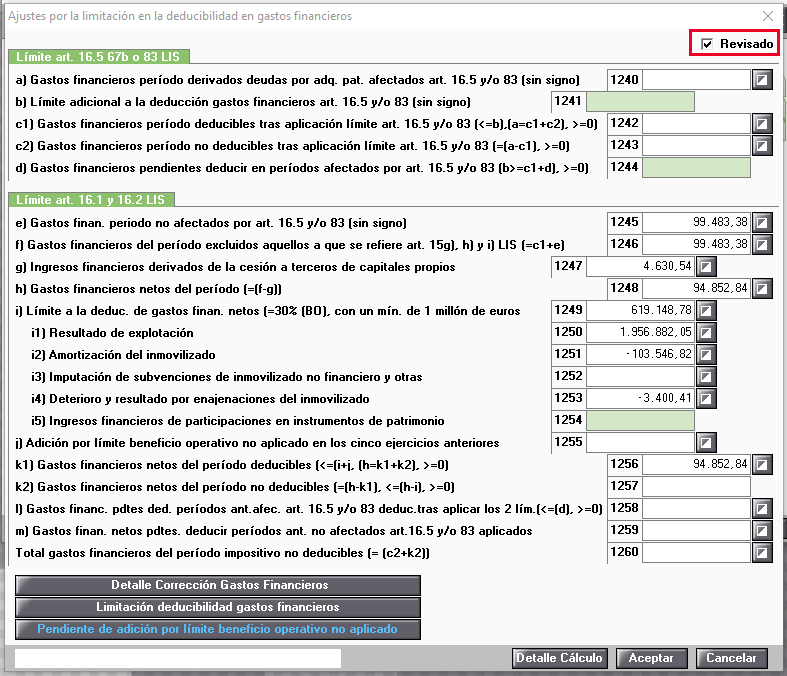Open edit icon next to field 1252
The width and height of the screenshot is (787, 676).
pyautogui.click(x=706, y=376)
